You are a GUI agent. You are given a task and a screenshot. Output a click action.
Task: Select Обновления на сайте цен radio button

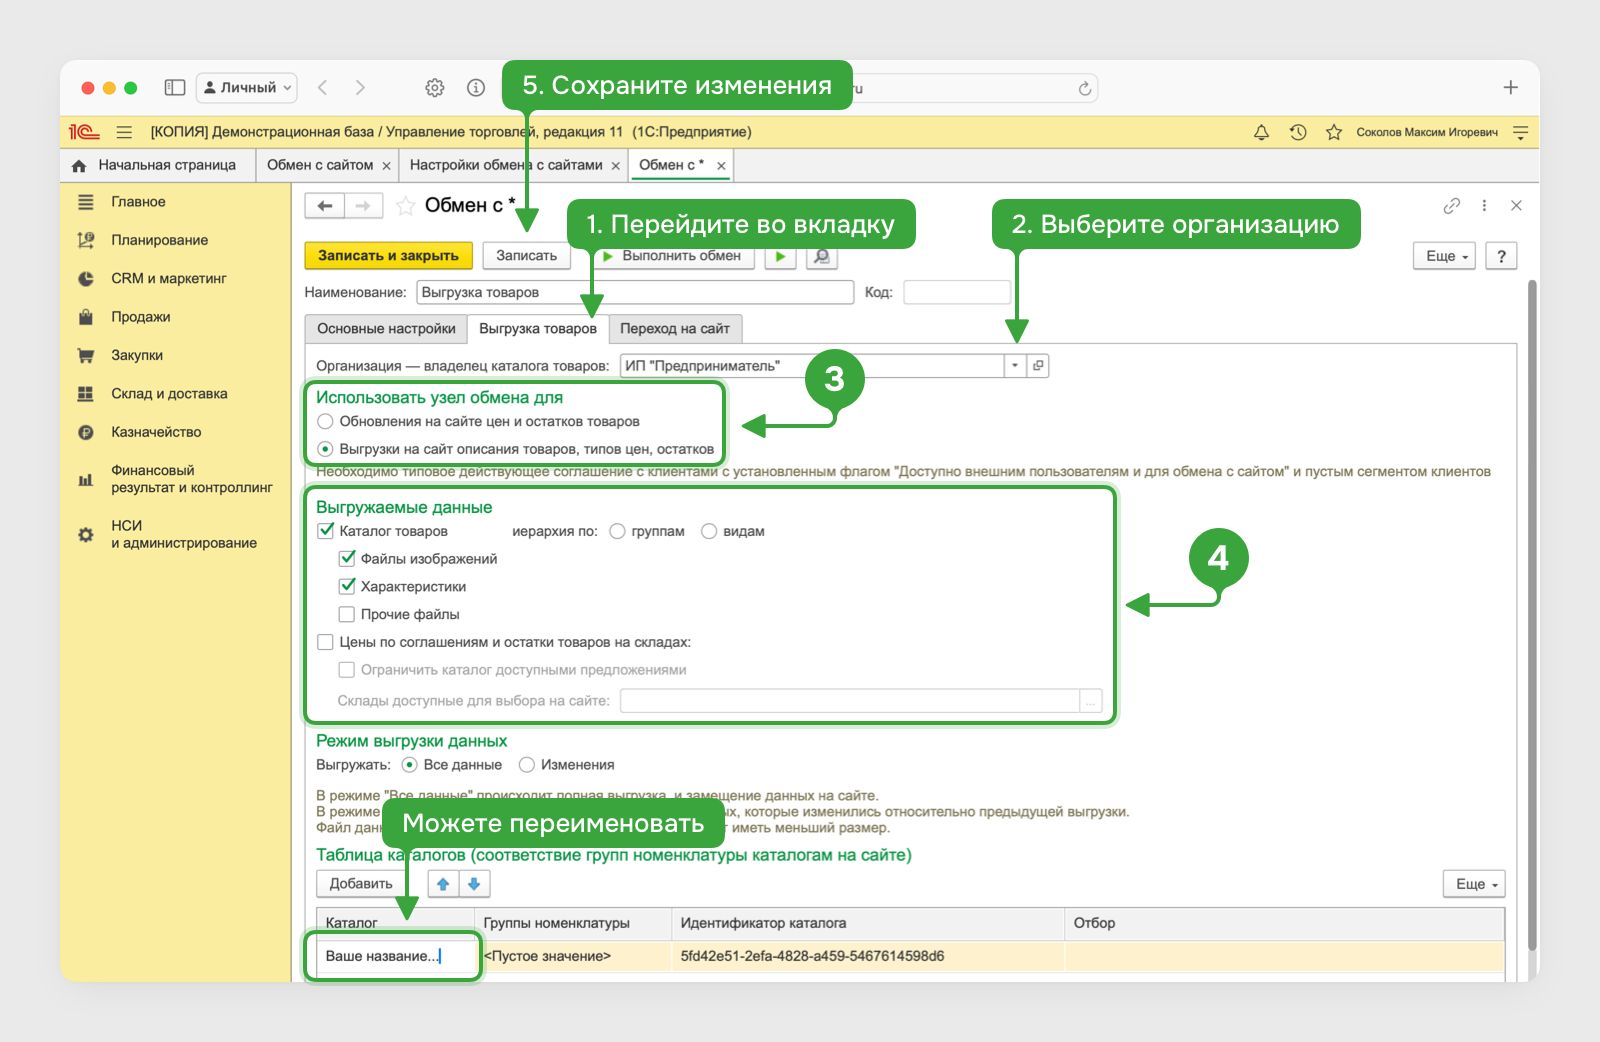coord(325,421)
